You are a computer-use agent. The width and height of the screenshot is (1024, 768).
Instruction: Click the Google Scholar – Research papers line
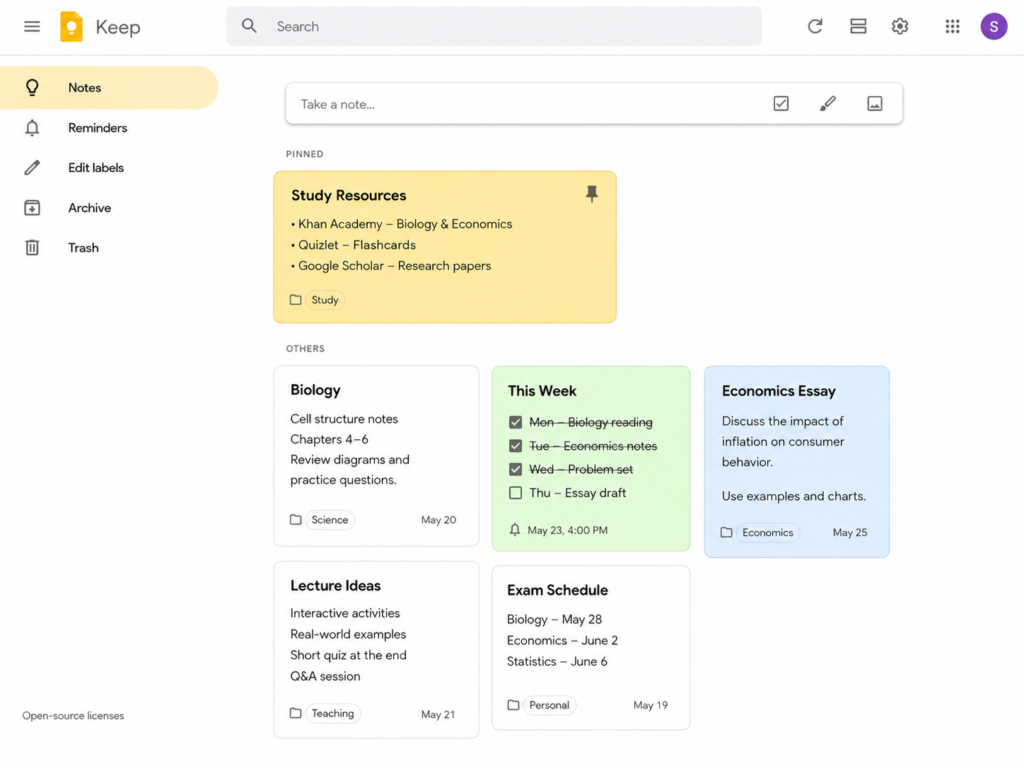click(391, 266)
